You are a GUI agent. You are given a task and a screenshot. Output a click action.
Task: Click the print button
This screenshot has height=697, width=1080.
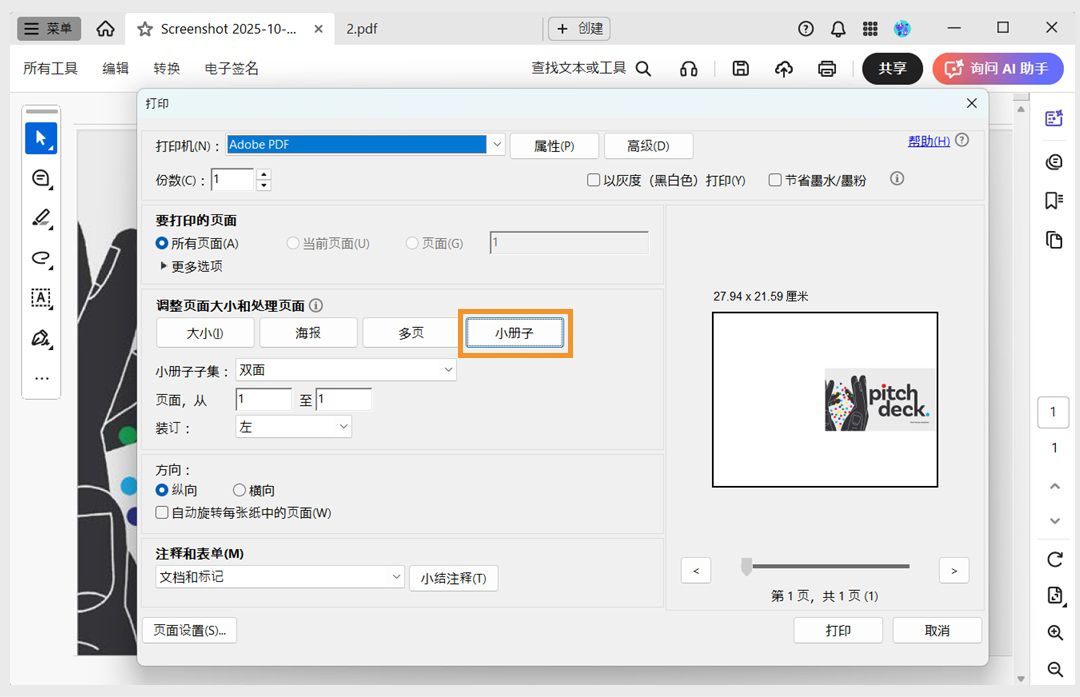click(838, 630)
